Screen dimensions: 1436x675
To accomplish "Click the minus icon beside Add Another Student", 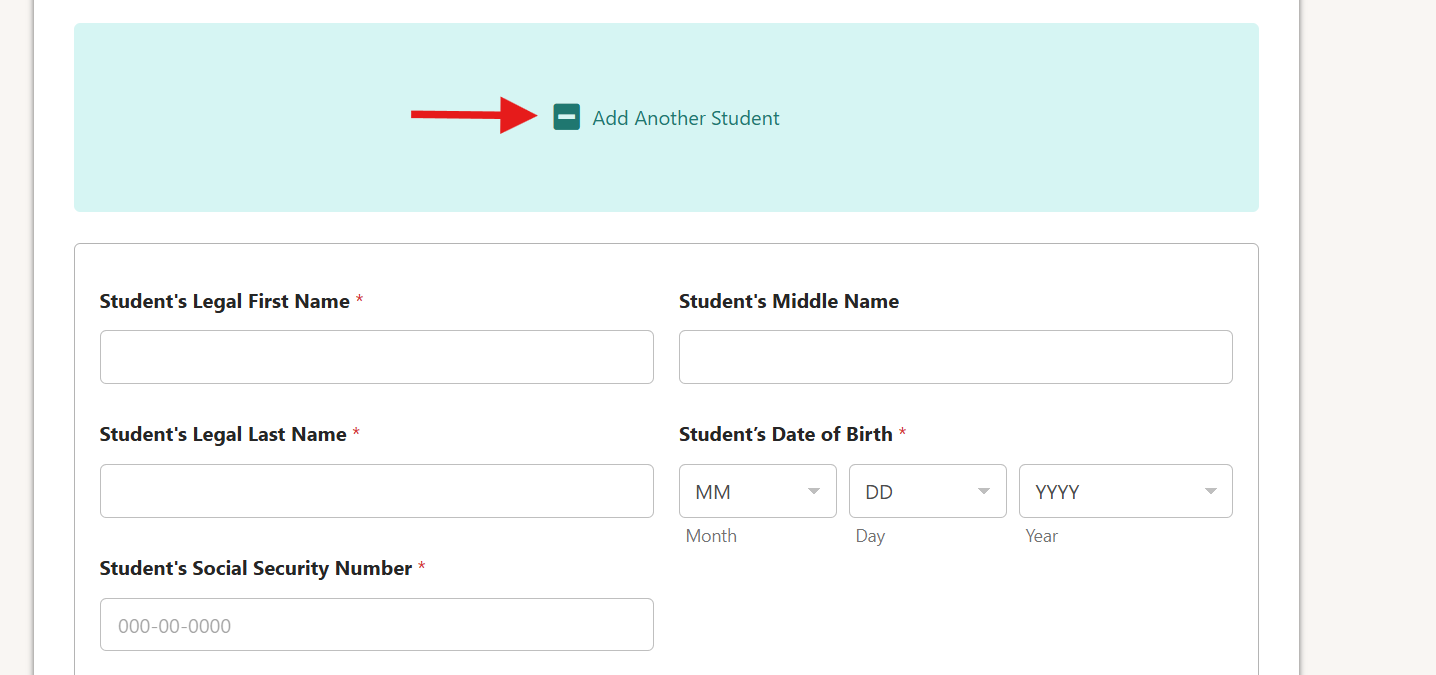I will click(566, 117).
